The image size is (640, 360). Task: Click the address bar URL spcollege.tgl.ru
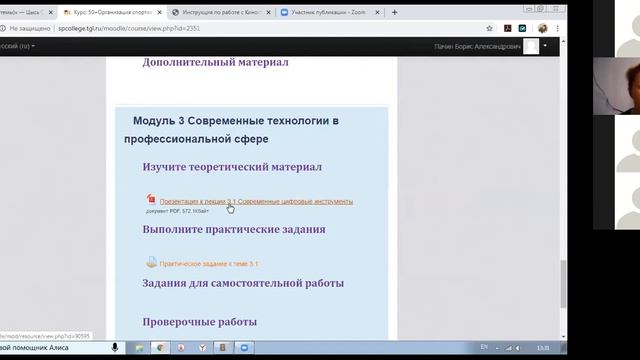click(129, 29)
